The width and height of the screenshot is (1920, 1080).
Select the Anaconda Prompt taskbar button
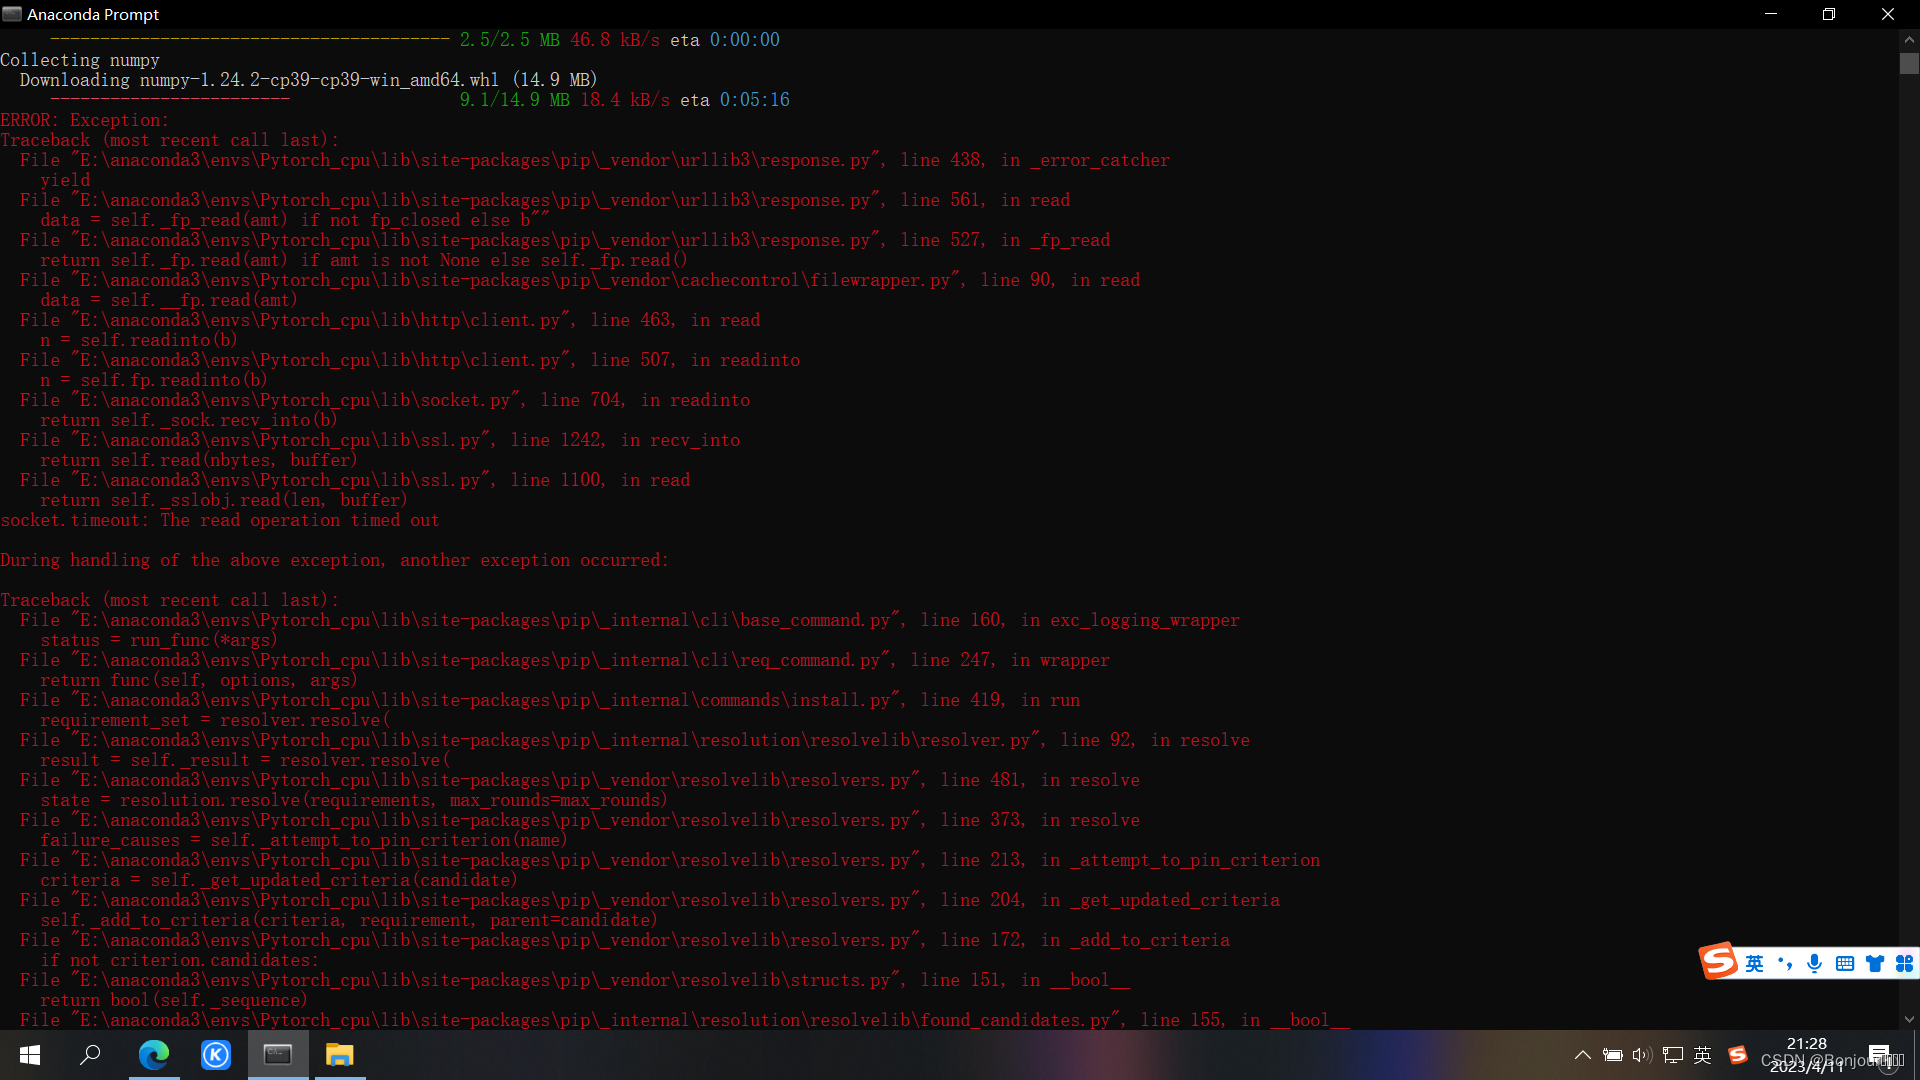278,1055
